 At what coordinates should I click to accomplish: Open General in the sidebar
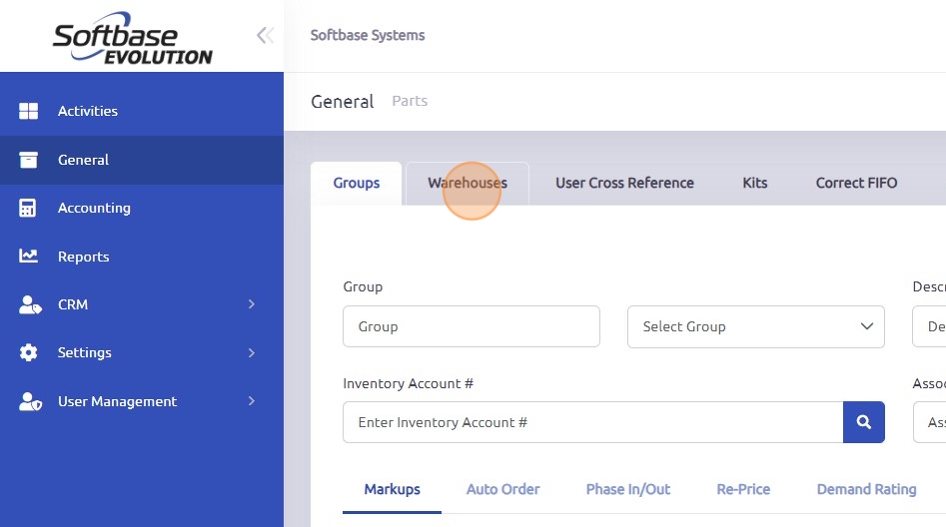(142, 160)
